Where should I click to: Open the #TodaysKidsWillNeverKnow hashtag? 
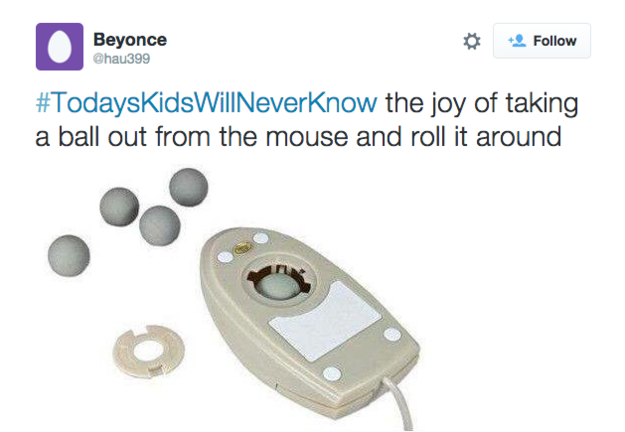(208, 103)
